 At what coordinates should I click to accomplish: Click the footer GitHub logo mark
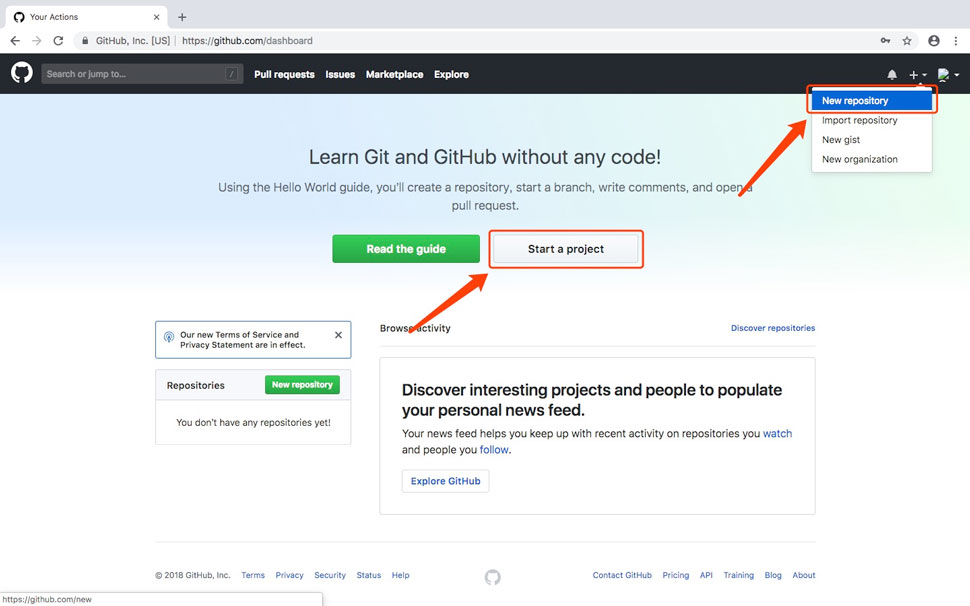click(492, 577)
